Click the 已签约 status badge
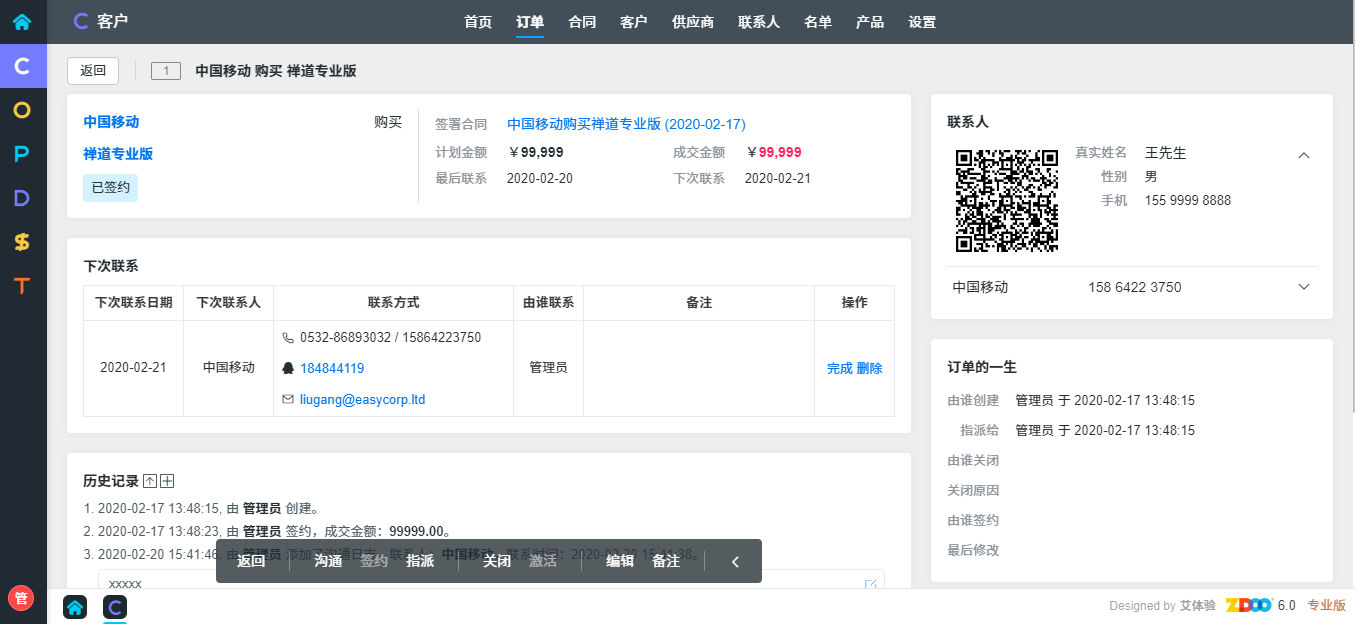This screenshot has height=624, width=1355. pos(110,187)
